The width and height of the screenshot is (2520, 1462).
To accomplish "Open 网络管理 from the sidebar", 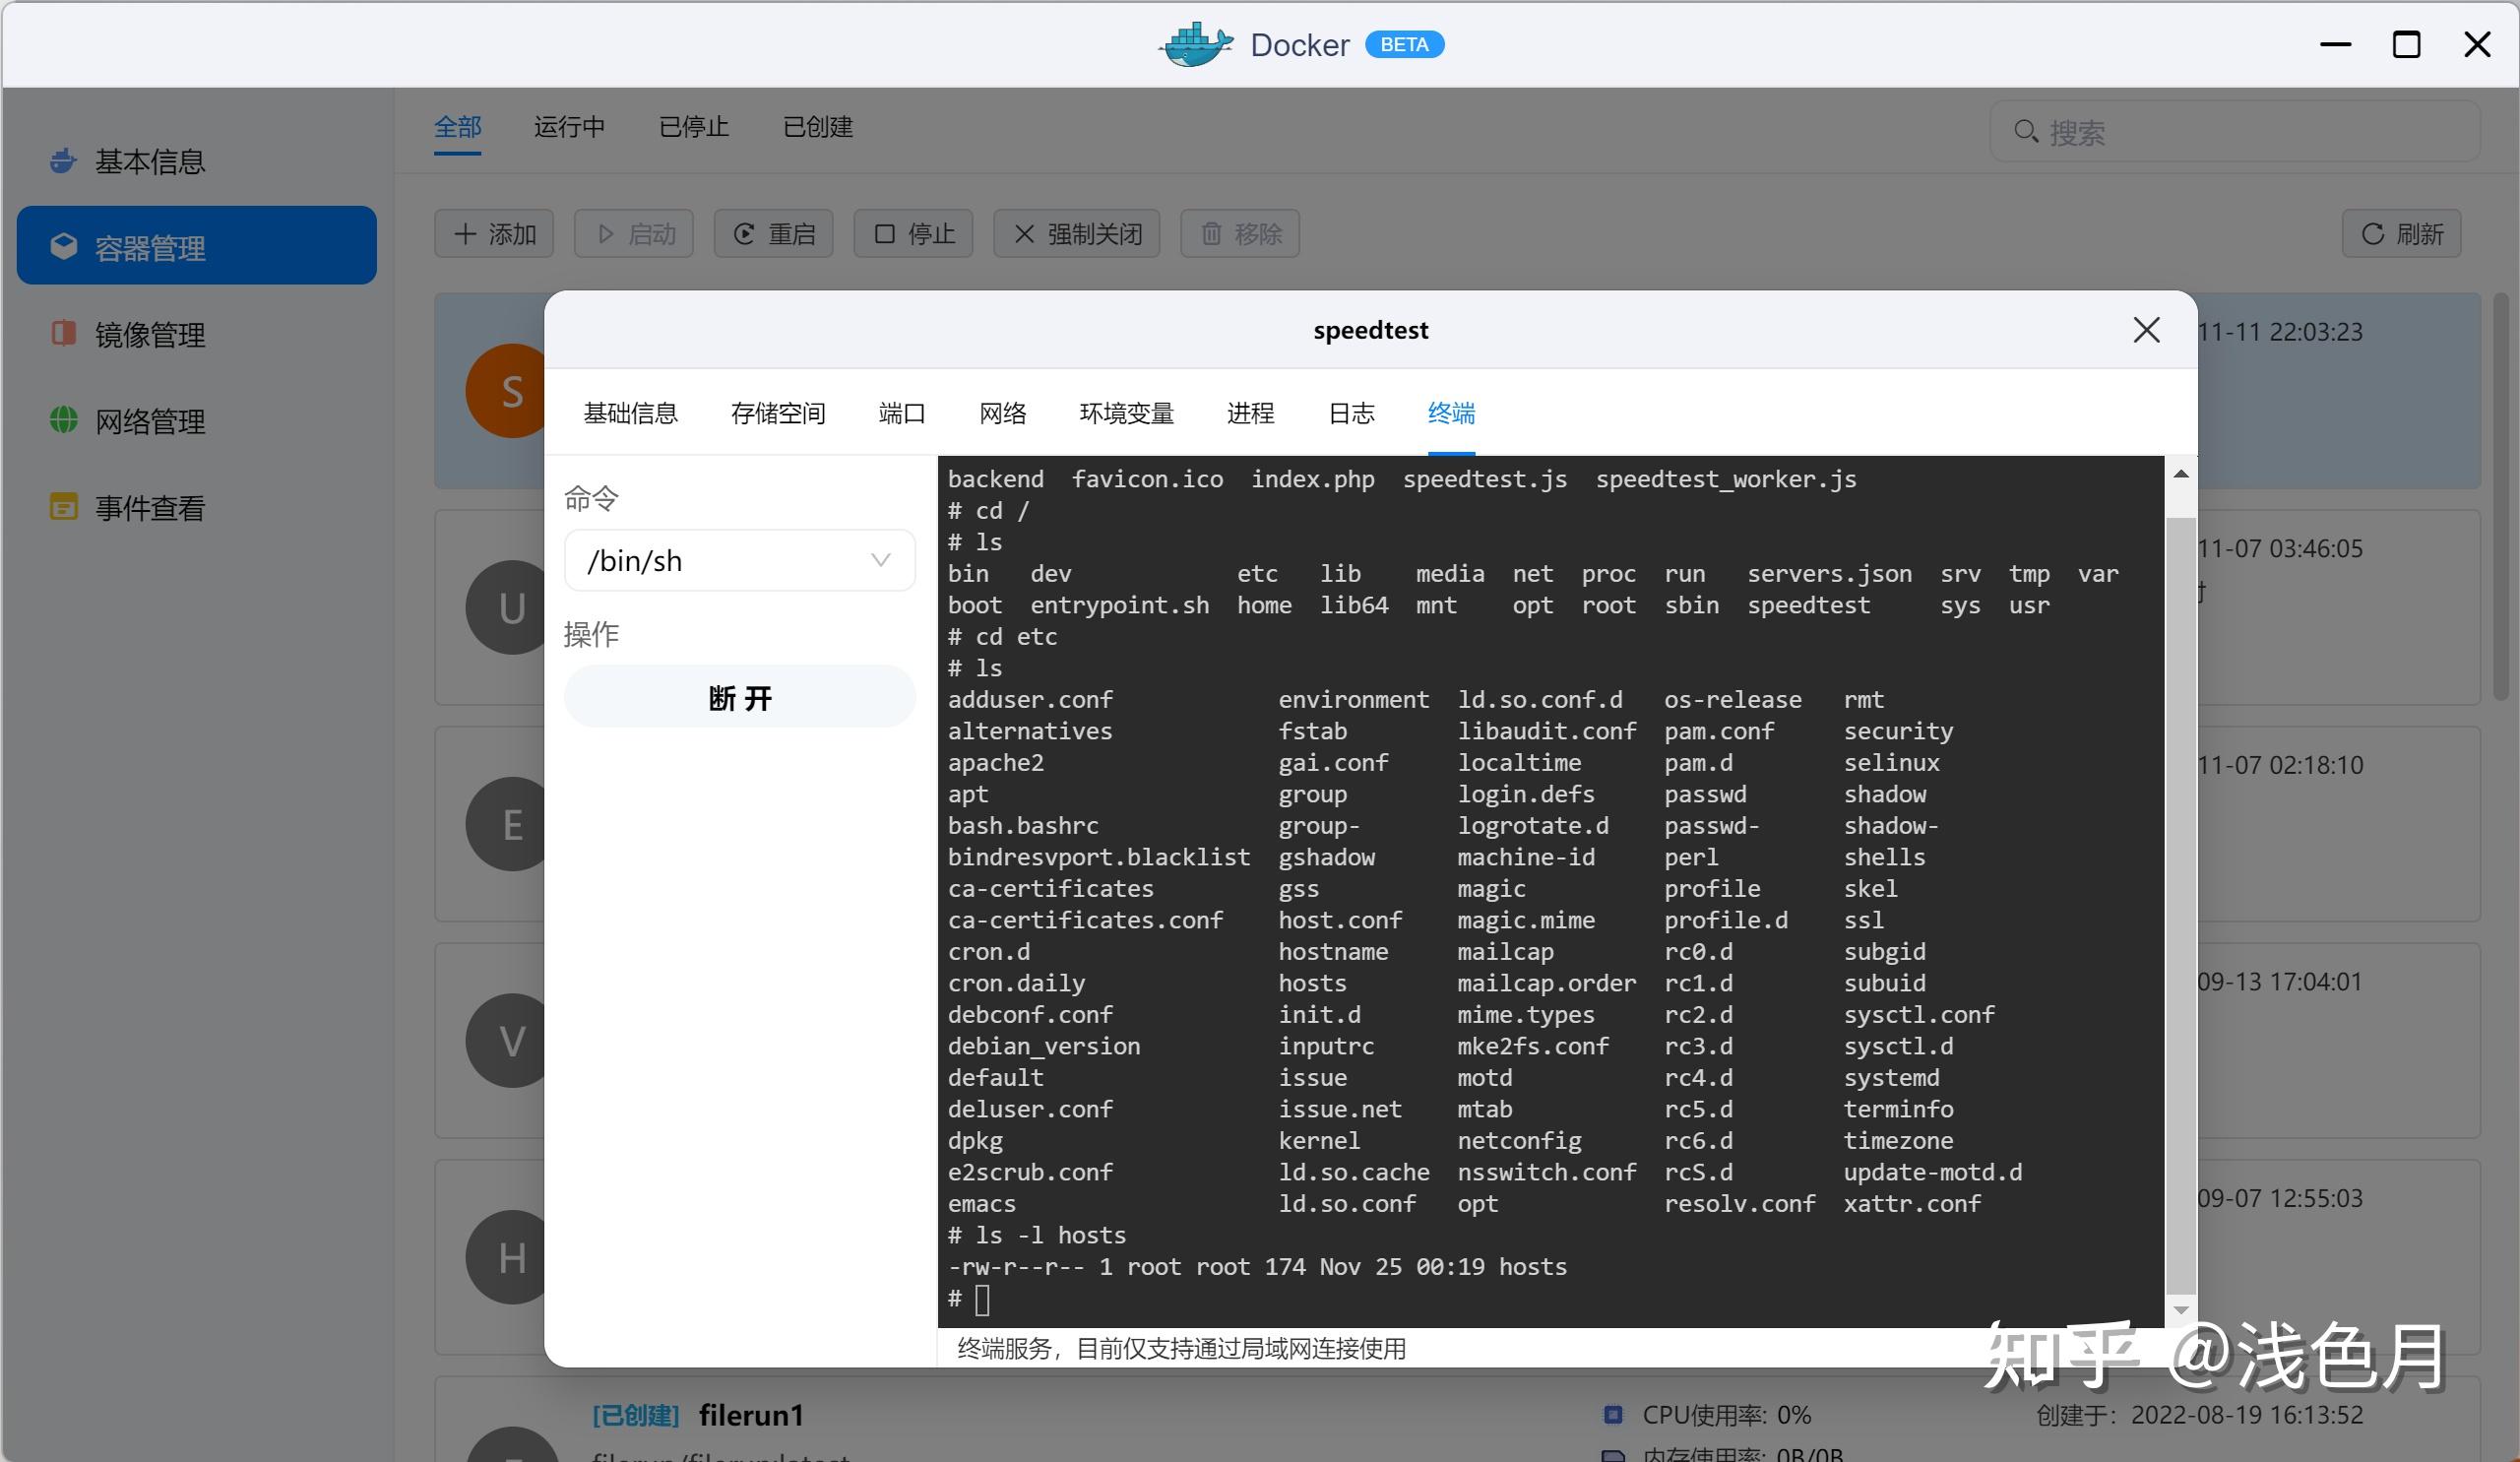I will (148, 421).
